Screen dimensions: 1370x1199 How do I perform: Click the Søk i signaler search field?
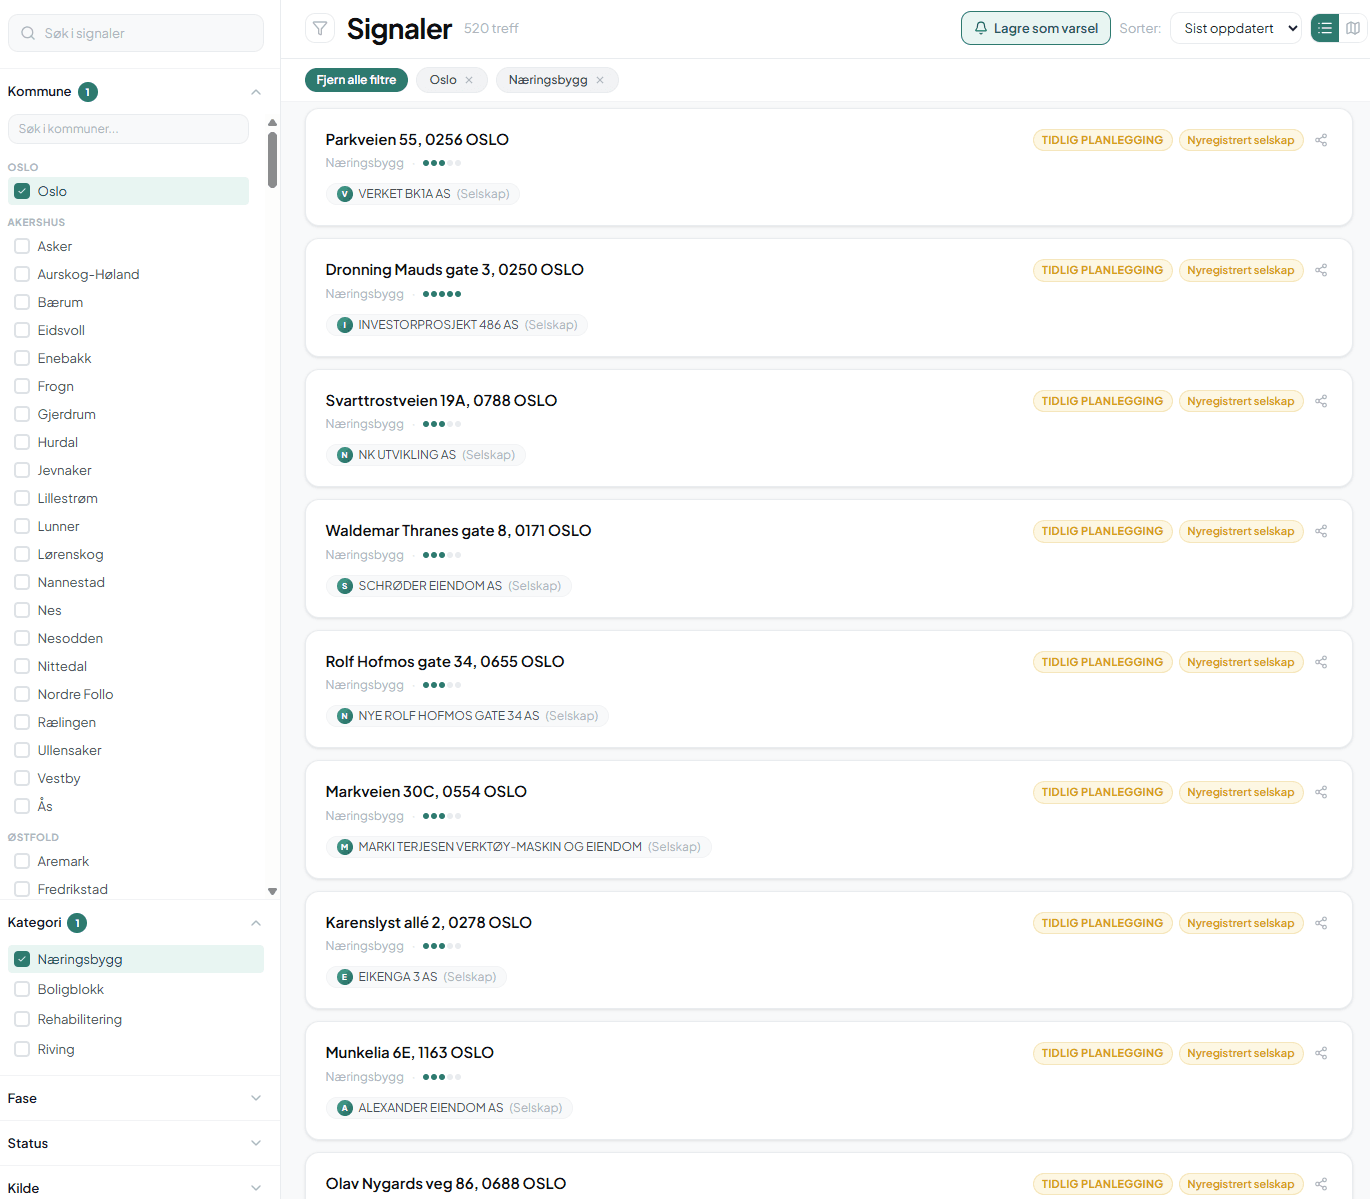coord(136,33)
